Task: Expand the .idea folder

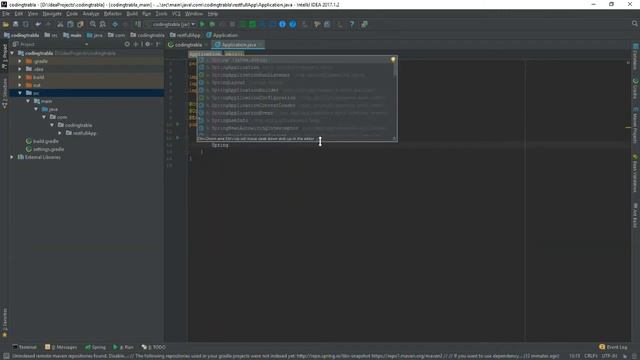Action: coord(20,69)
